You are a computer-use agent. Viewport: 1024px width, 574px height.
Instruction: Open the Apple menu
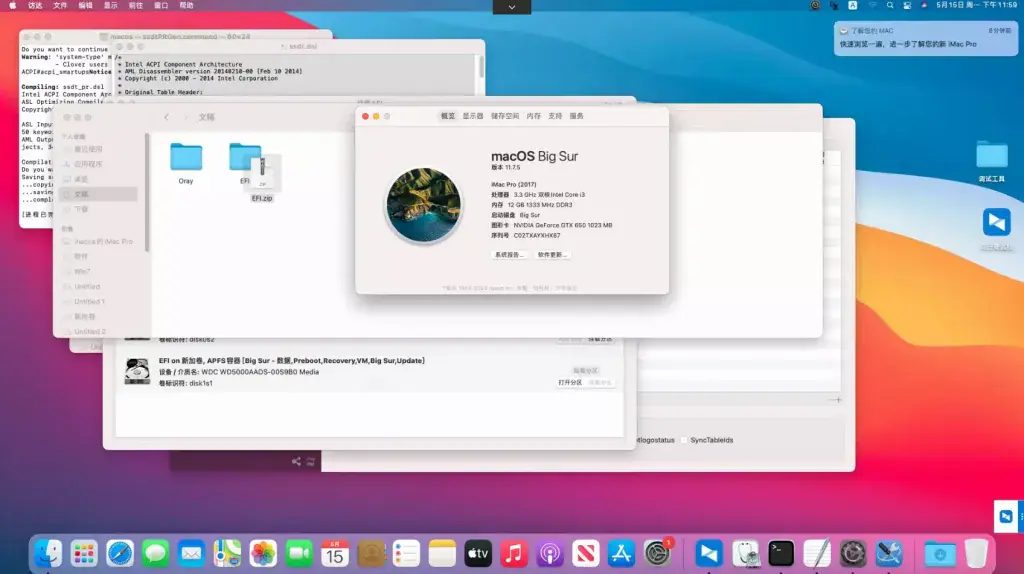(12, 5)
